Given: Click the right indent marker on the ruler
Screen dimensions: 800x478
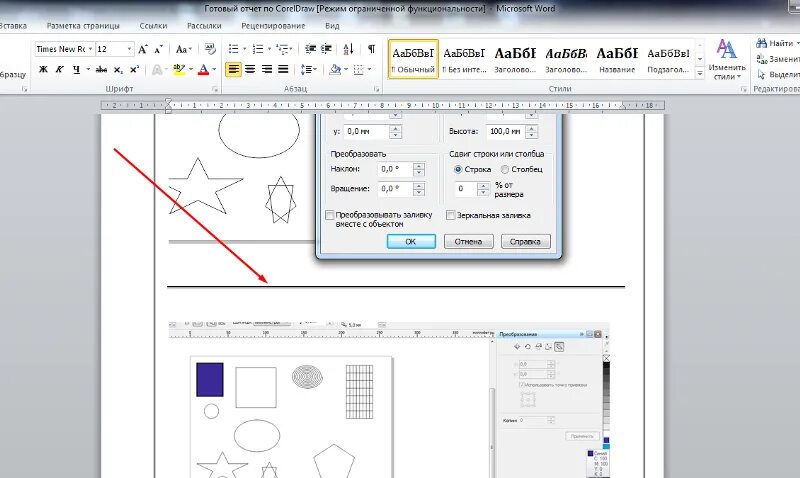Looking at the screenshot, I should coord(622,107).
